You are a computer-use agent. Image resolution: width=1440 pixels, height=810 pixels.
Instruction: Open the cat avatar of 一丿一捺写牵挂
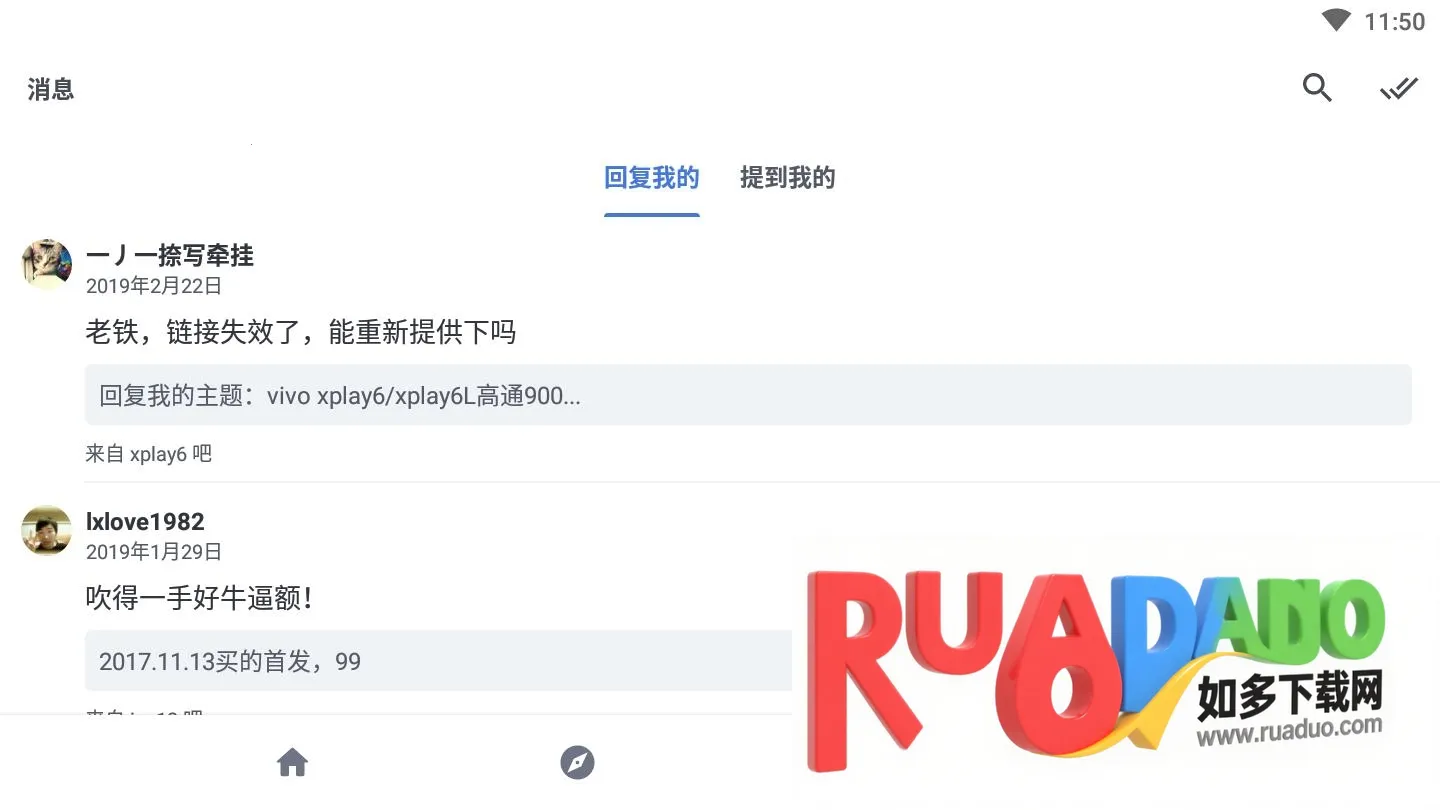click(47, 264)
